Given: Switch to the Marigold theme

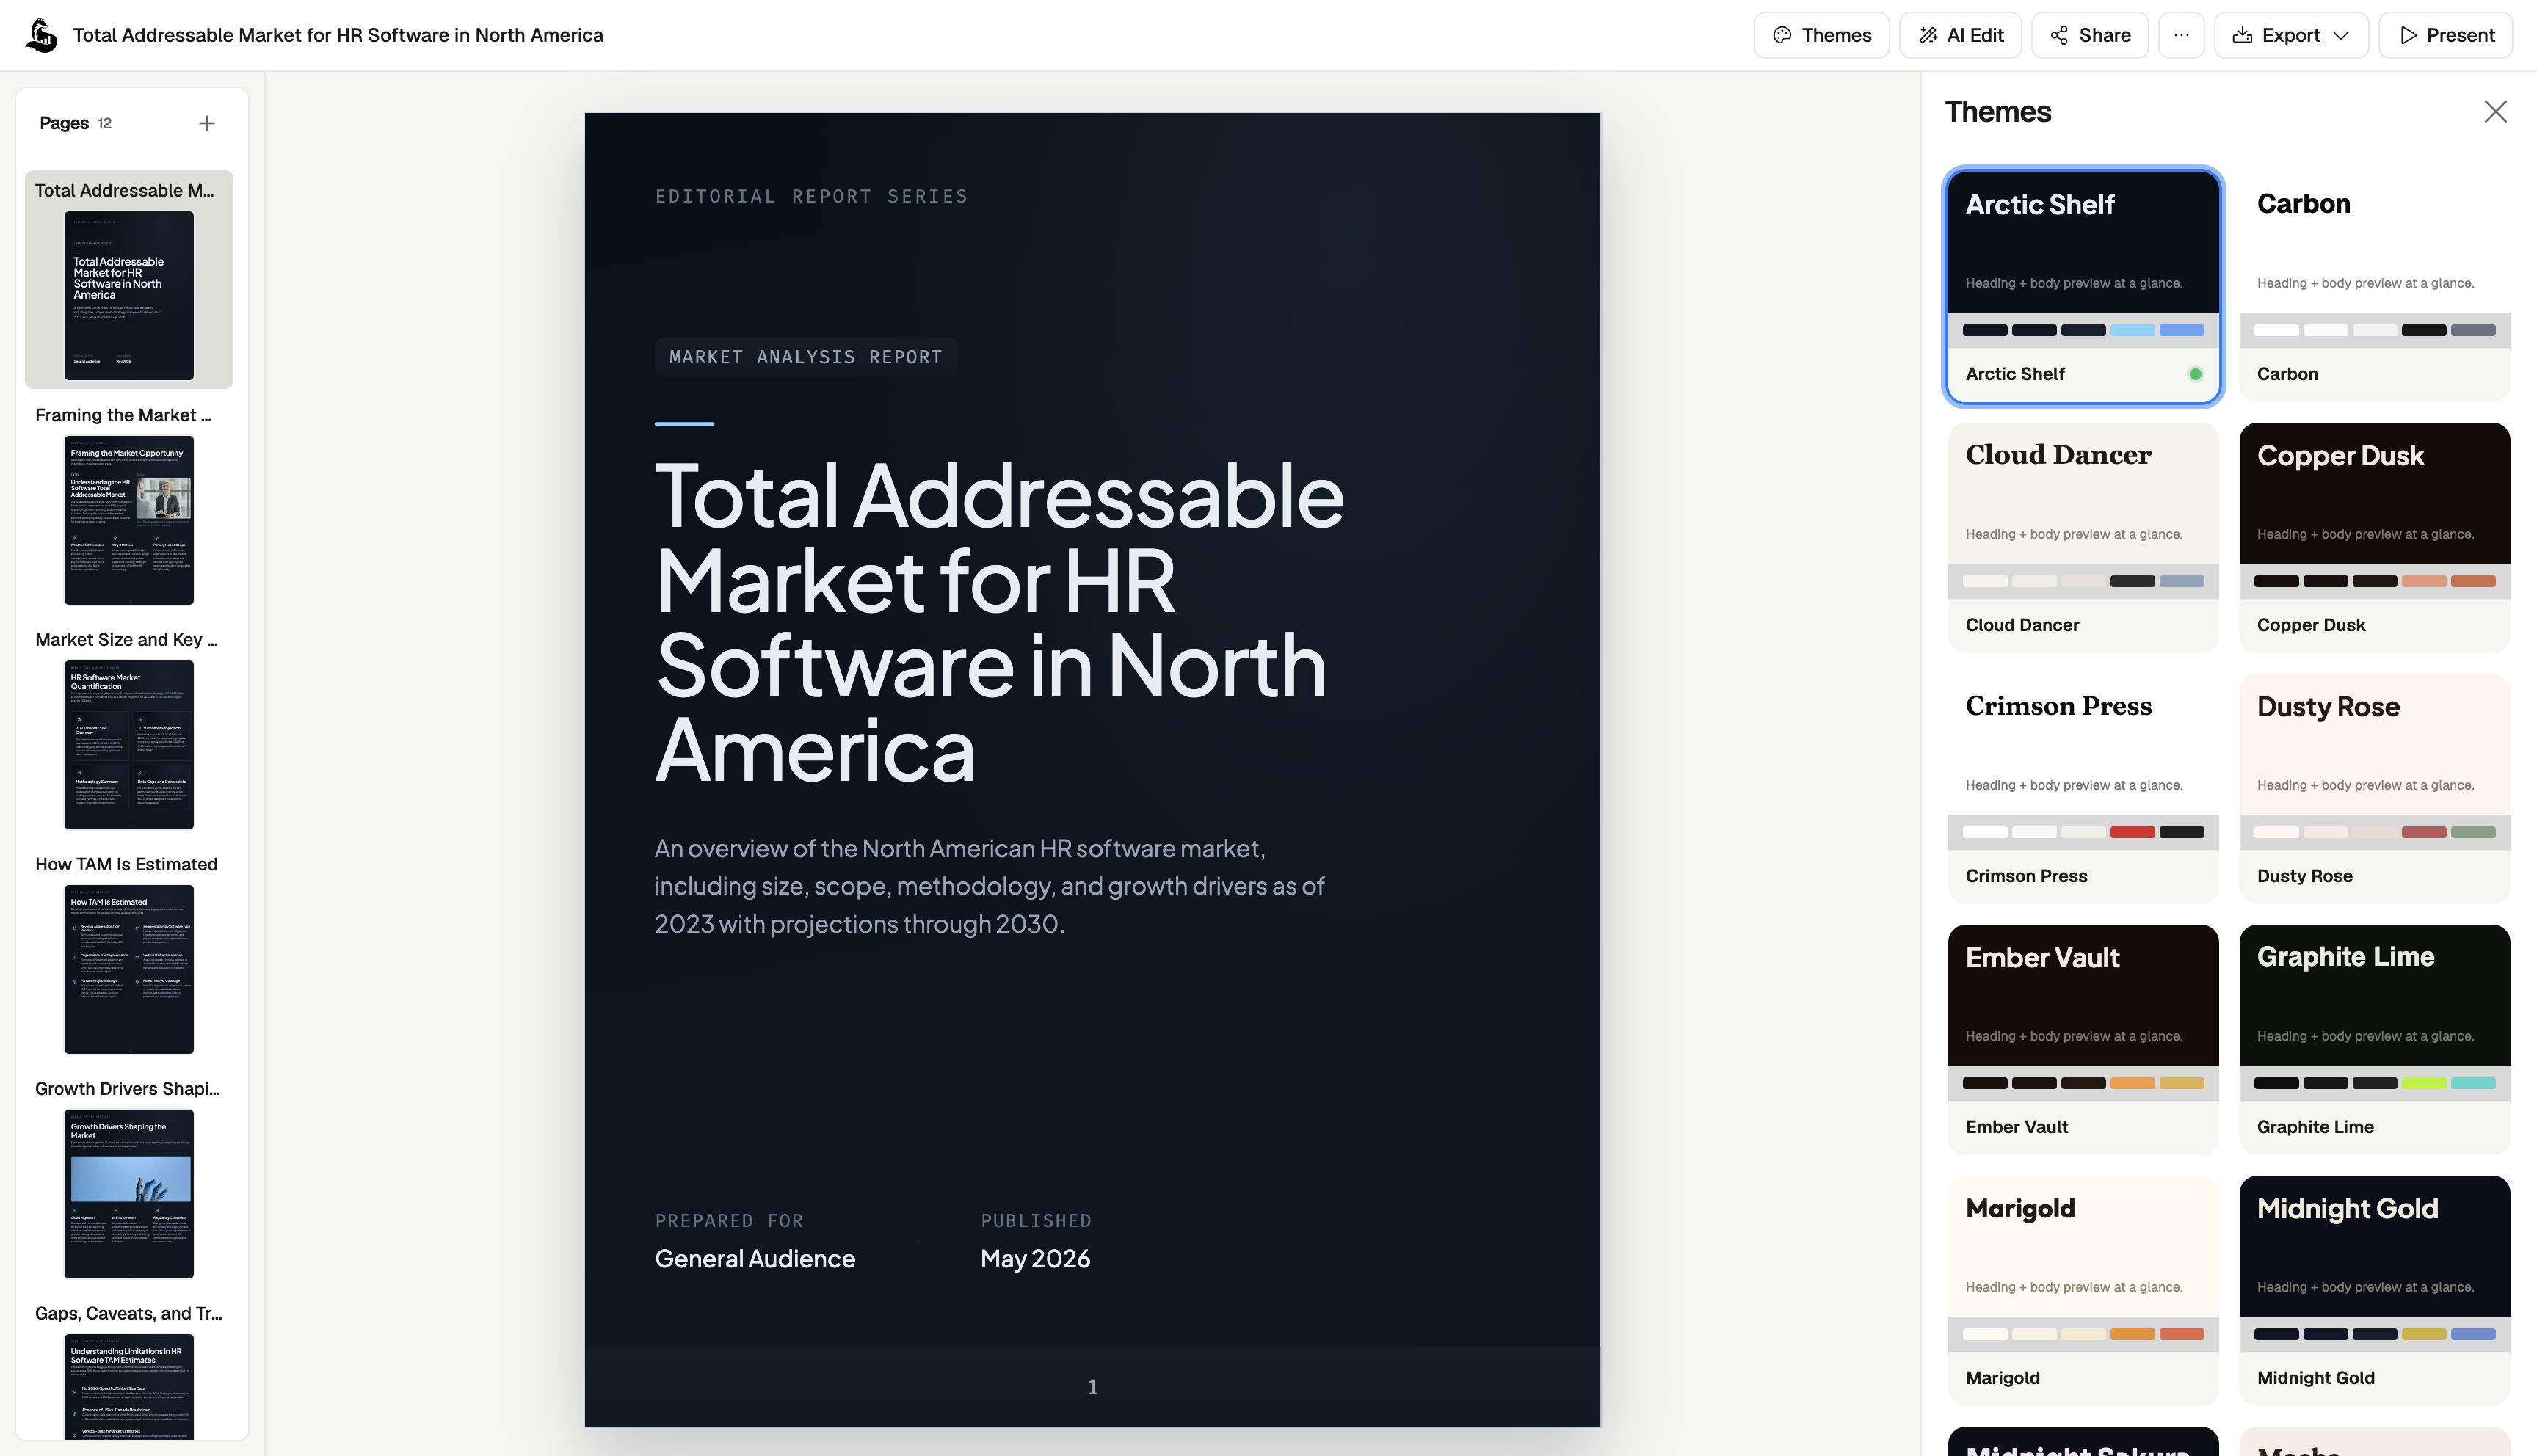Looking at the screenshot, I should pos(2083,1290).
